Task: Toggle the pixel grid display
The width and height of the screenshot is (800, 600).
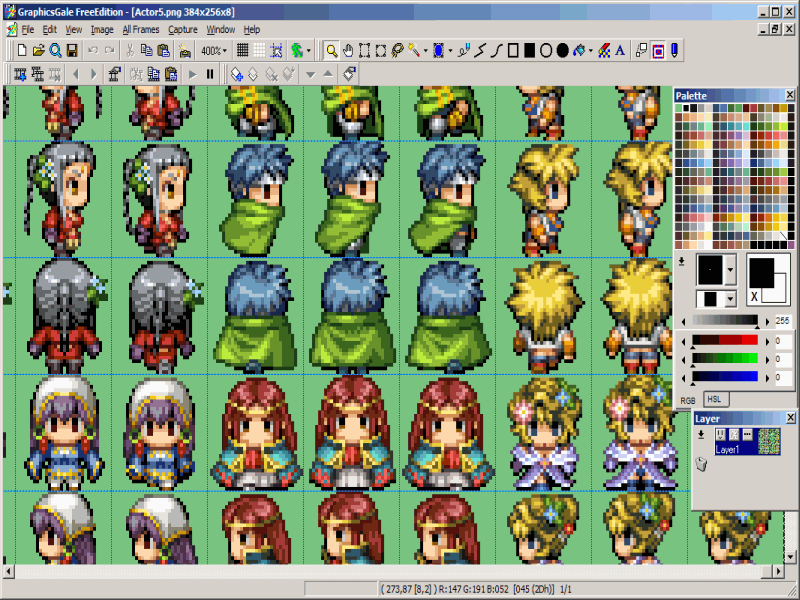Action: tap(243, 51)
